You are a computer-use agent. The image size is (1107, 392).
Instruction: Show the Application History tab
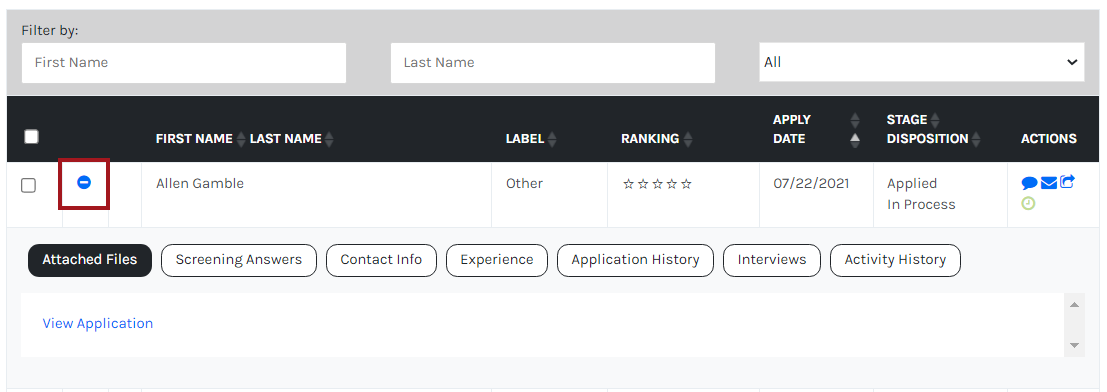[635, 260]
